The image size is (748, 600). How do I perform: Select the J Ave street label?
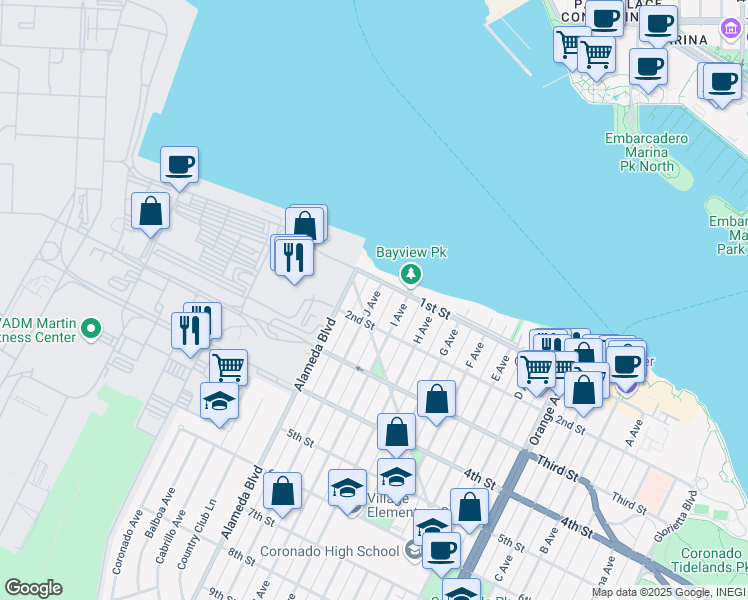[x=372, y=302]
